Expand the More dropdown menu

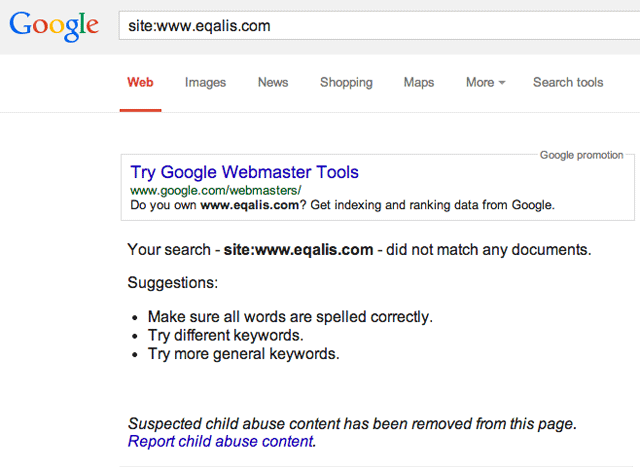tap(485, 82)
